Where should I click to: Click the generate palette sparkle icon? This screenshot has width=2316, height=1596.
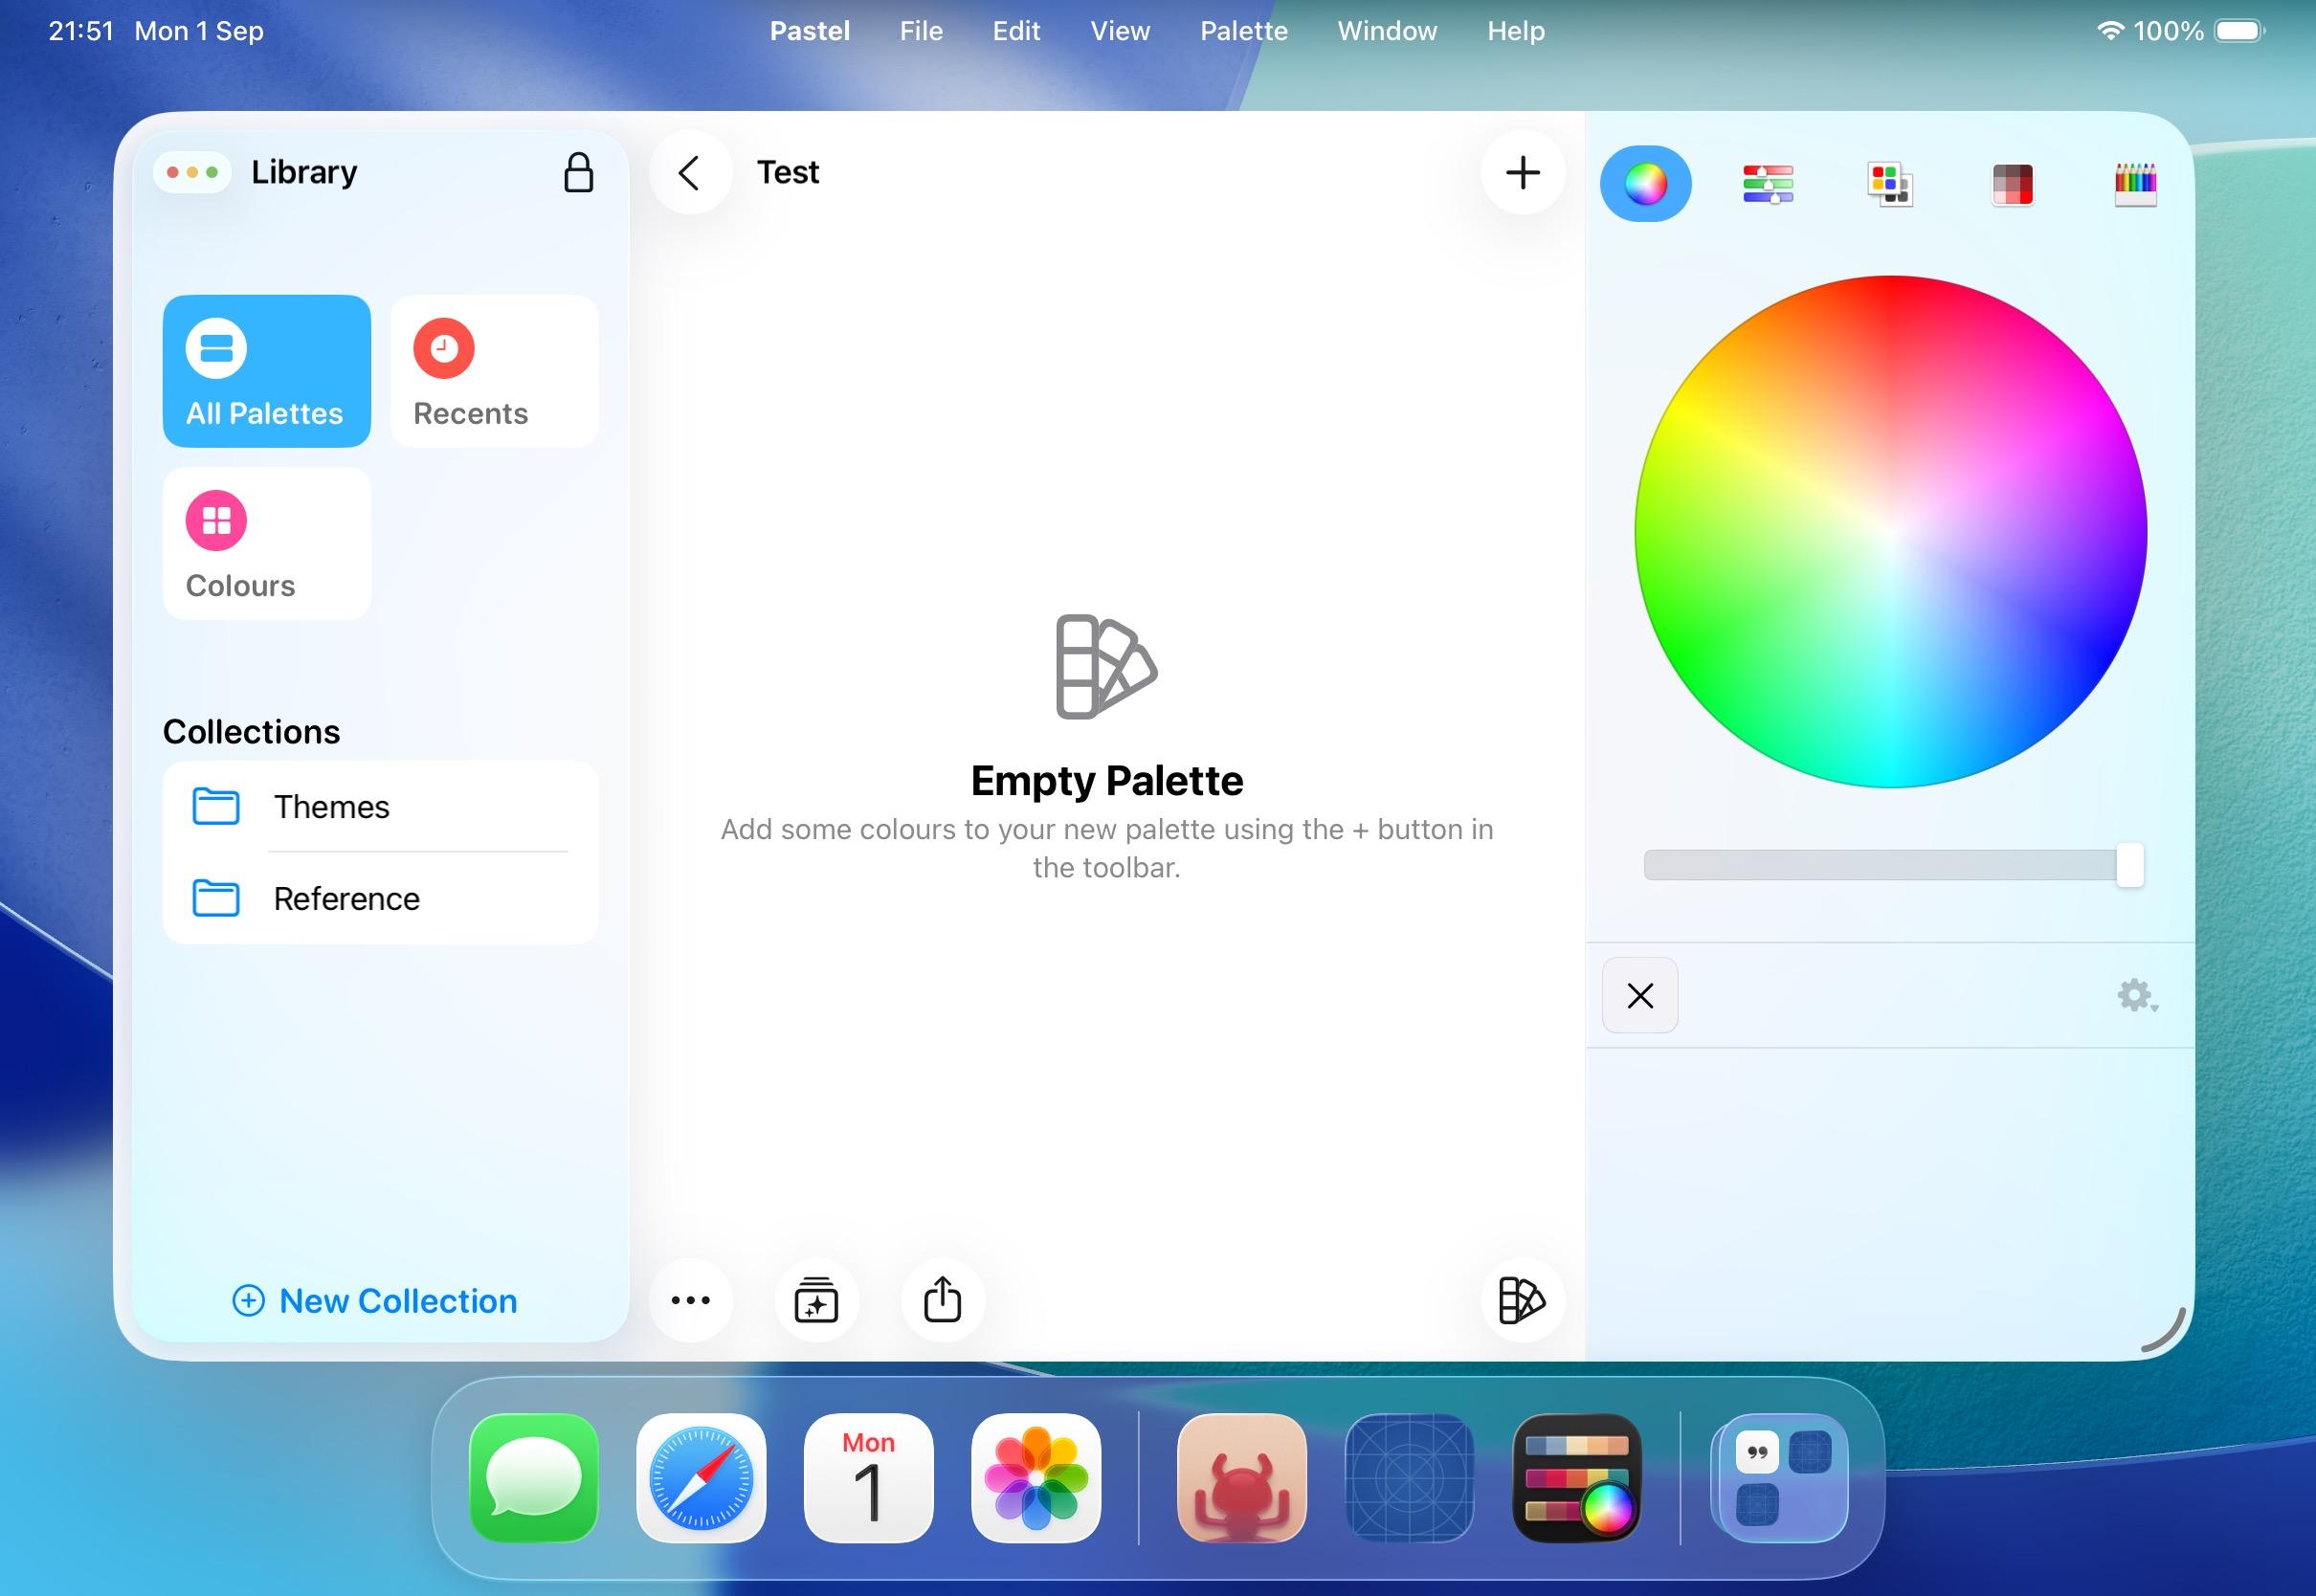pos(816,1300)
